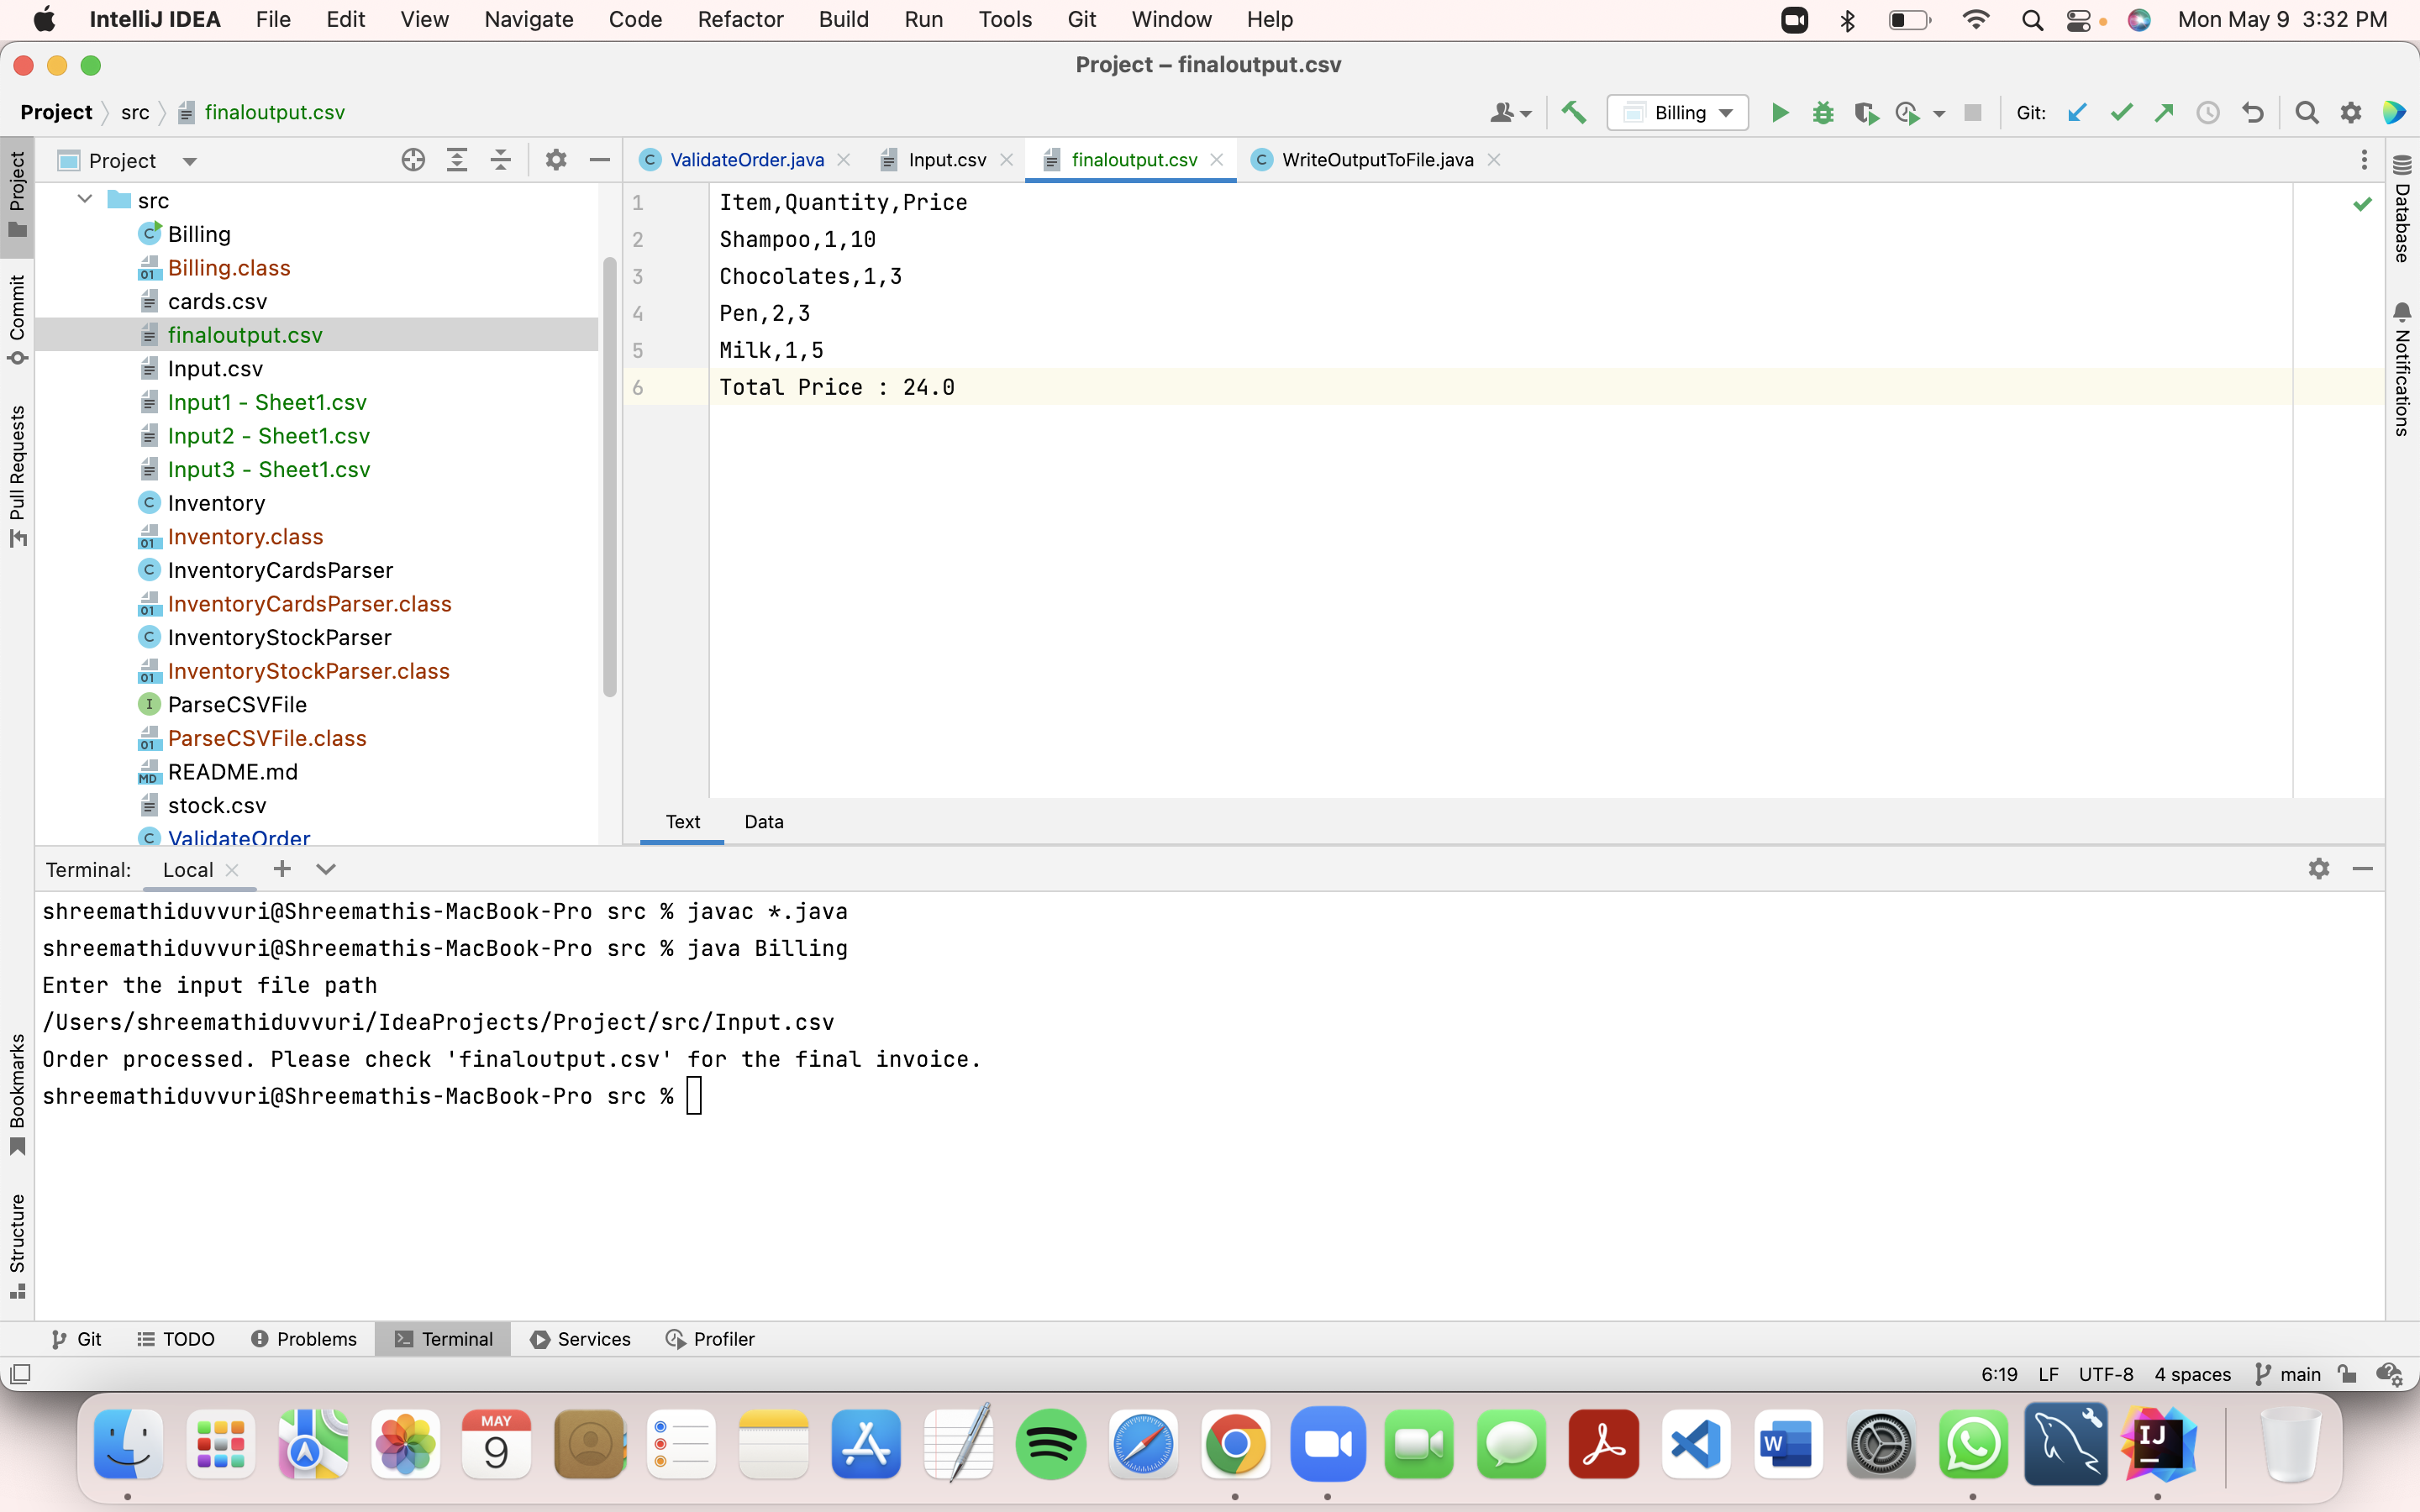Screen dimensions: 2420x1512
Task: Click the Build project hammer icon
Action: (1573, 113)
